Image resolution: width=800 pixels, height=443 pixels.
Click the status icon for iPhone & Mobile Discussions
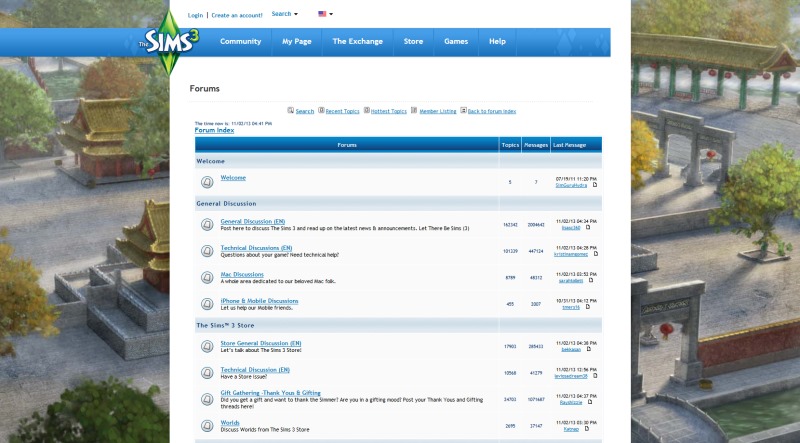point(207,304)
